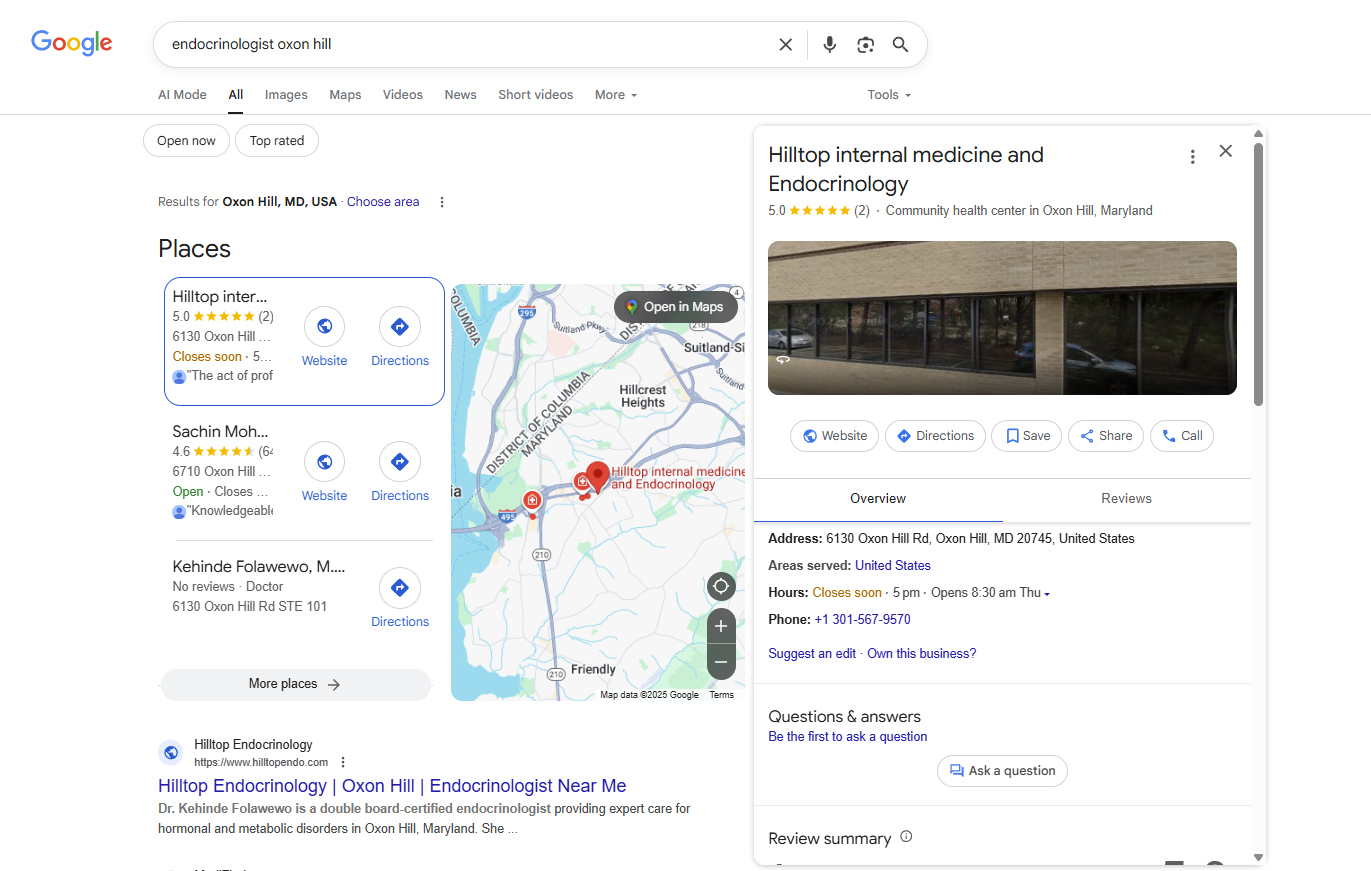Toggle the Open now filter chip
The width and height of the screenshot is (1371, 871).
coord(187,141)
